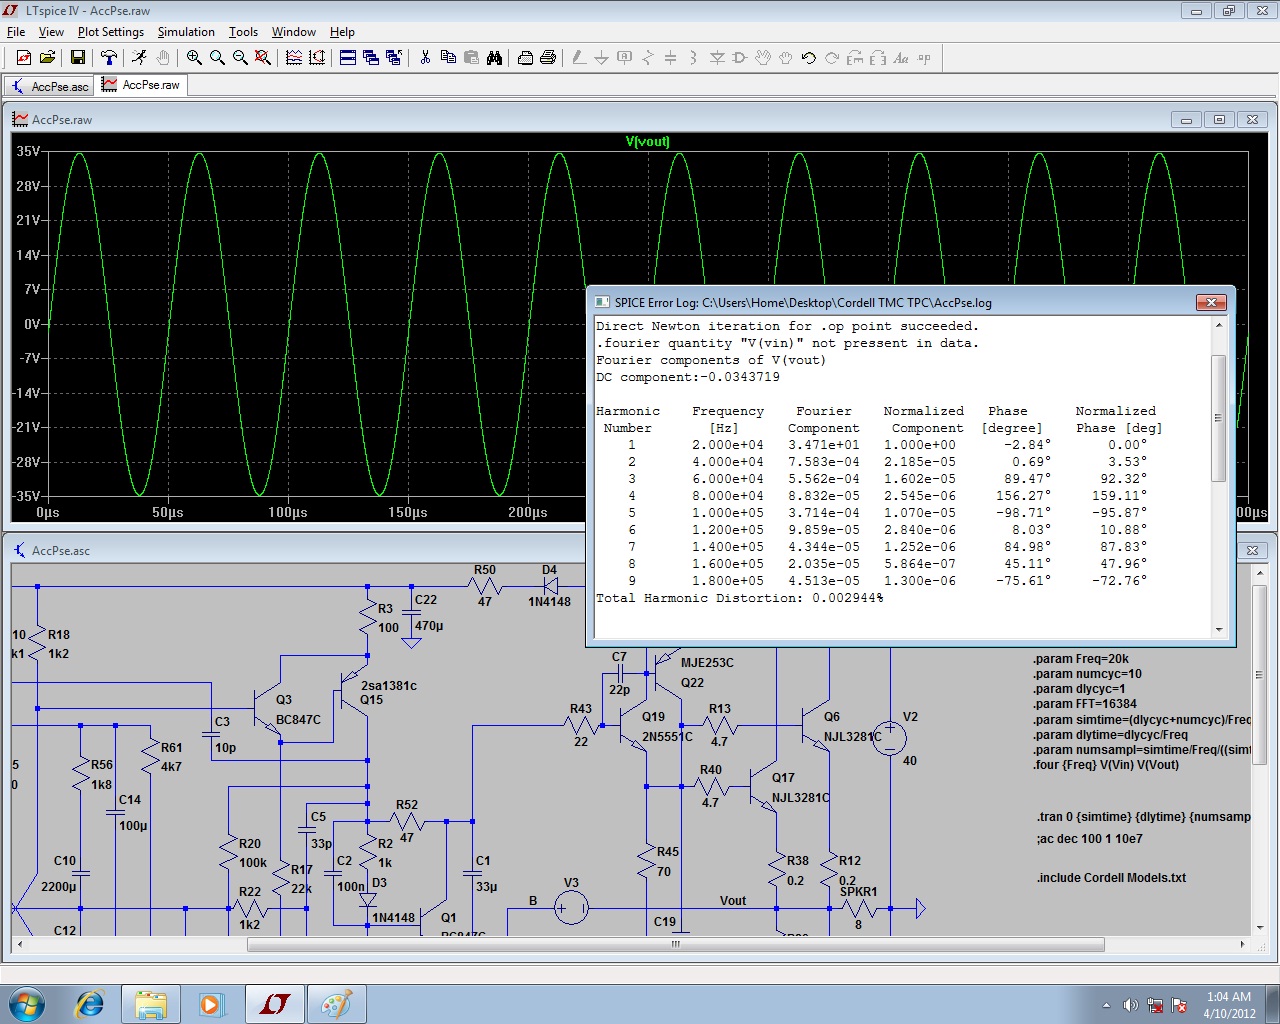The image size is (1280, 1024).
Task: Open the View menu
Action: [50, 32]
